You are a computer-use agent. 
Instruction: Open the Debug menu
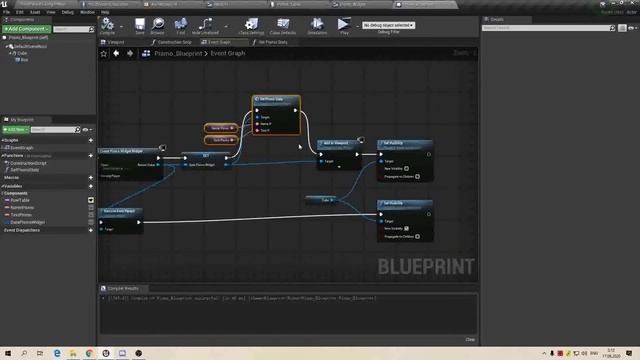(x=68, y=12)
